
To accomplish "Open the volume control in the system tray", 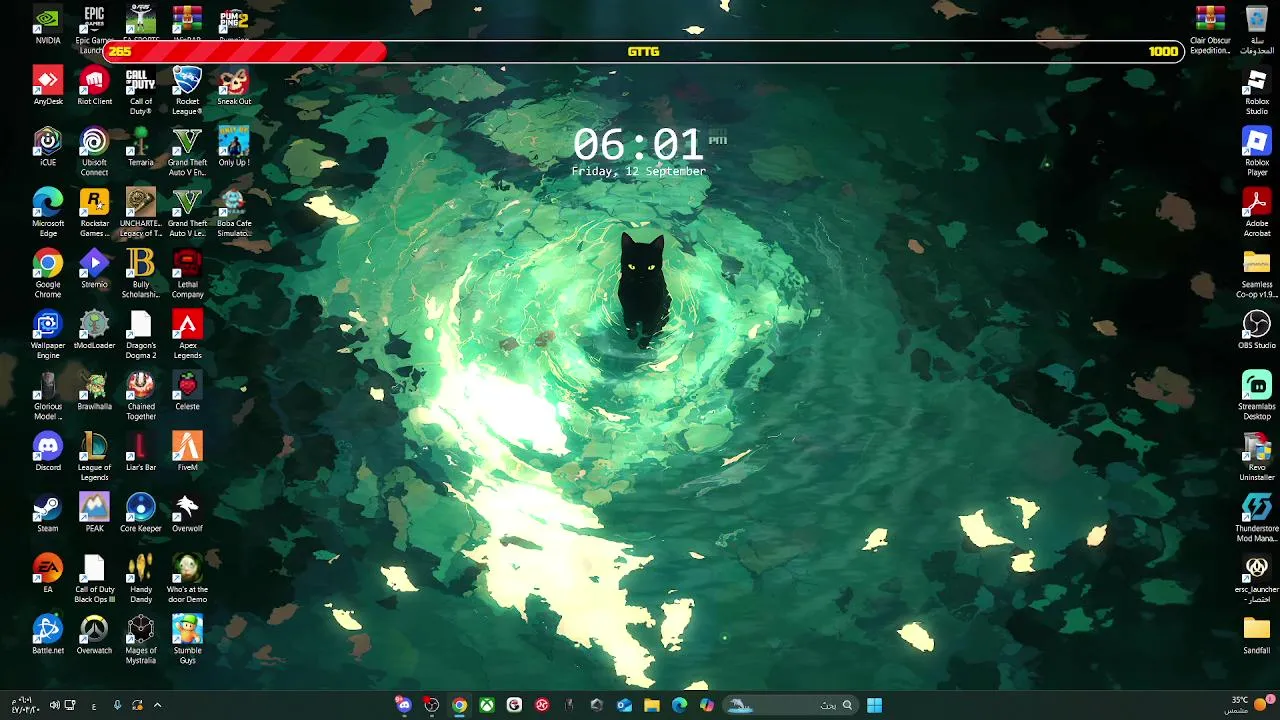I will pos(55,705).
